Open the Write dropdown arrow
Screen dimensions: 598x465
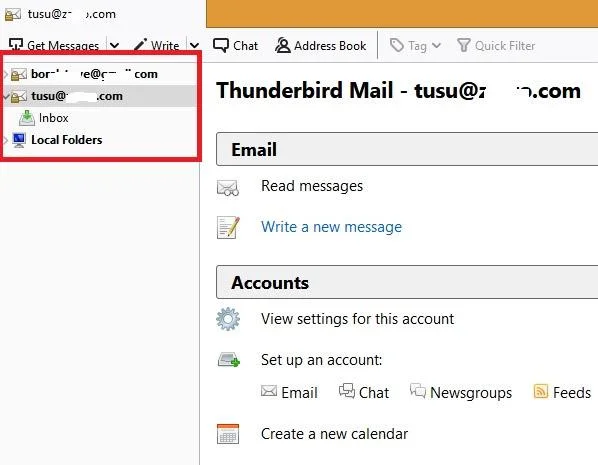click(195, 46)
